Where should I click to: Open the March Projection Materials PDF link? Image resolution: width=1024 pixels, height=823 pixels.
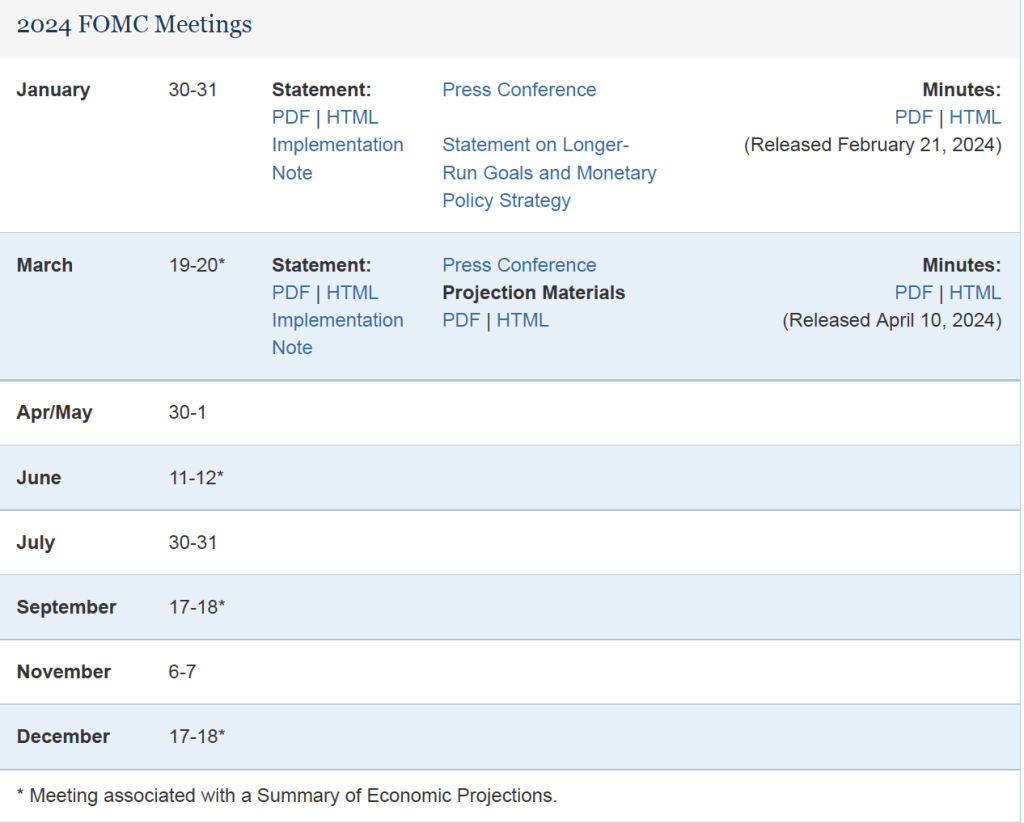[461, 320]
